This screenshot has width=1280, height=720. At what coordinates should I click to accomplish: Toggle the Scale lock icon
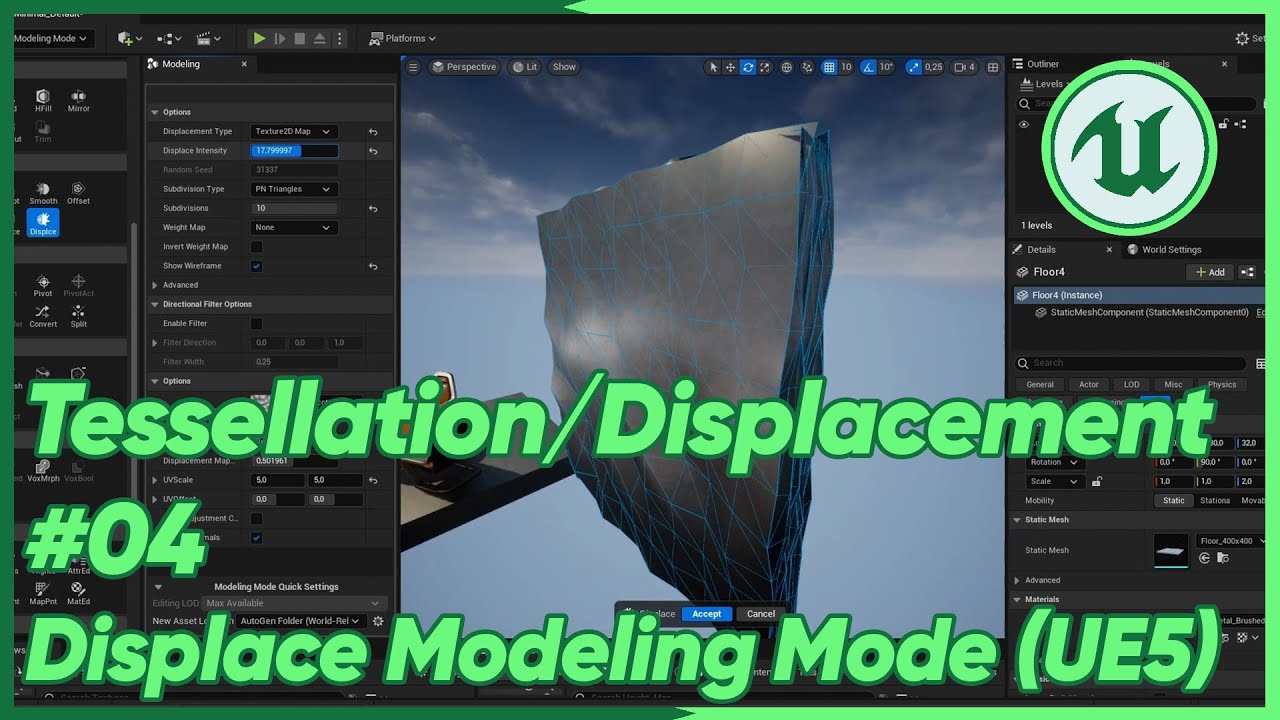1097,481
